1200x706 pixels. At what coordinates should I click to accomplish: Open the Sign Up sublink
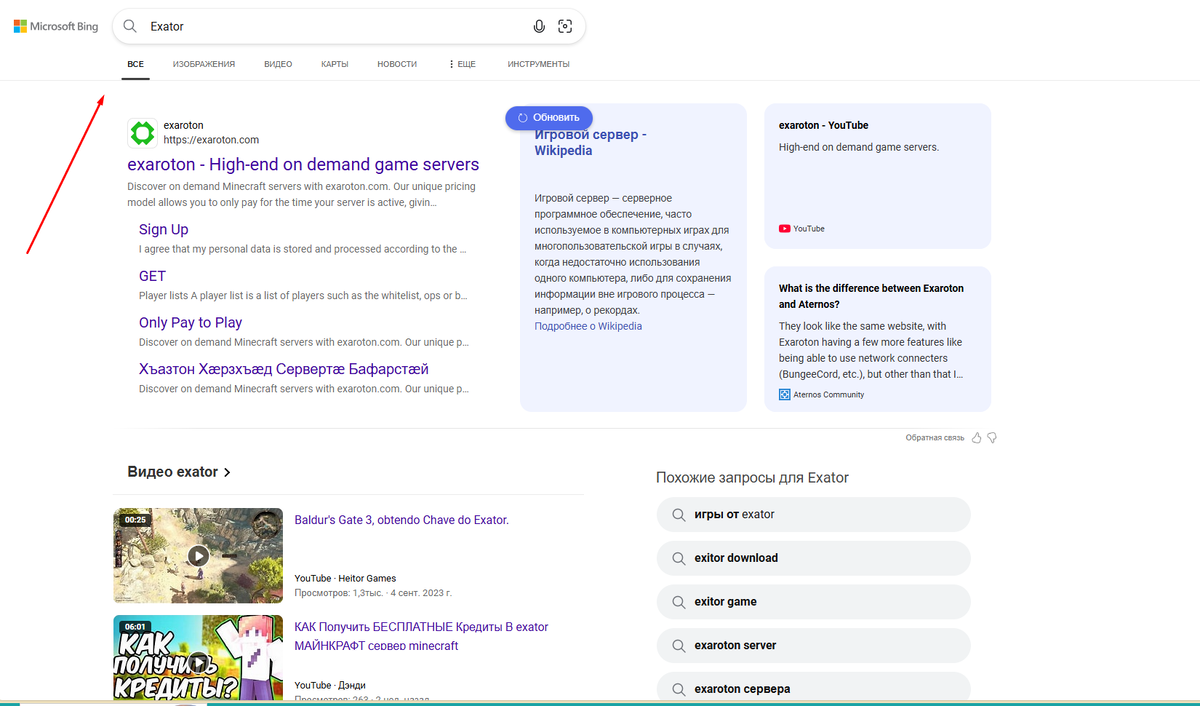tap(164, 230)
